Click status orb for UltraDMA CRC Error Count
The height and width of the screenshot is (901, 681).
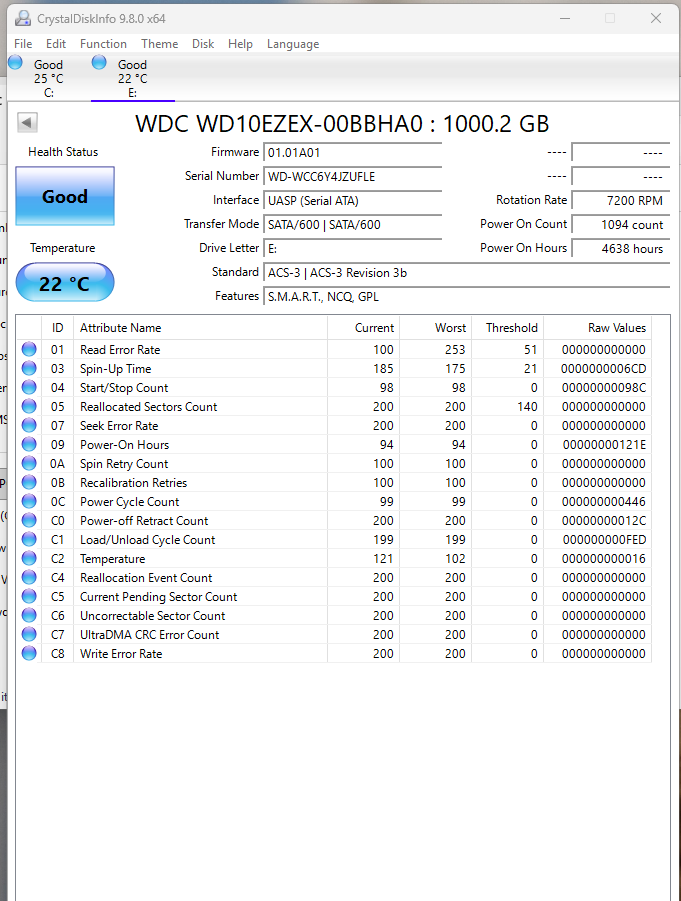pyautogui.click(x=29, y=634)
